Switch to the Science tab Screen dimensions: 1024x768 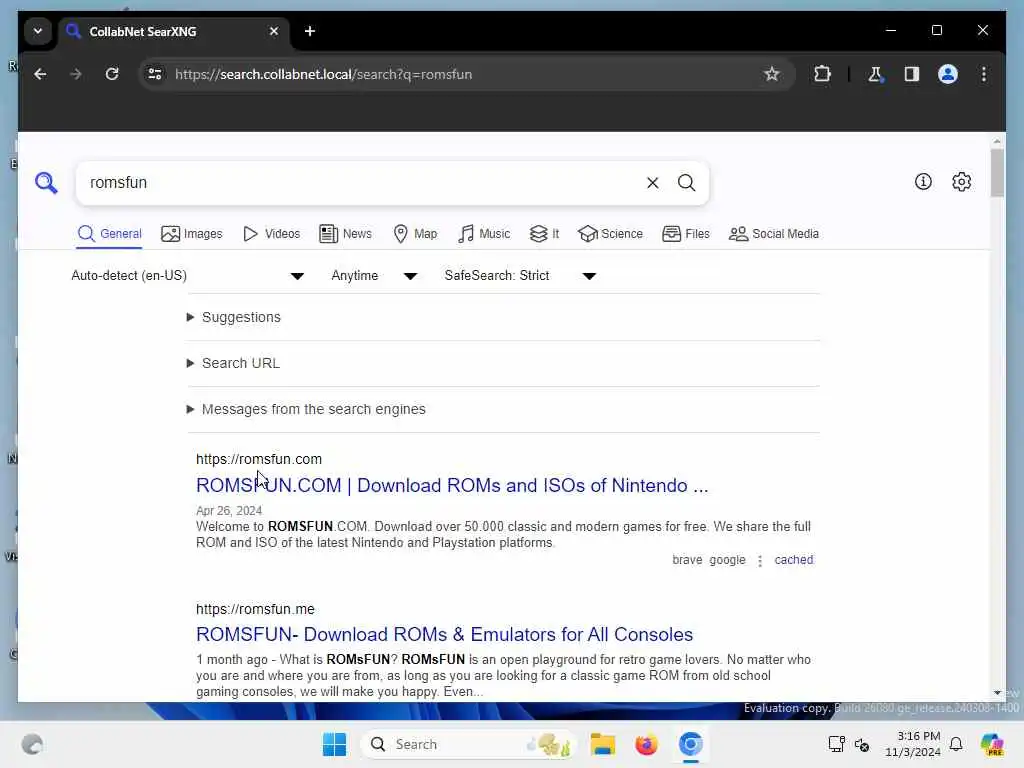point(611,234)
